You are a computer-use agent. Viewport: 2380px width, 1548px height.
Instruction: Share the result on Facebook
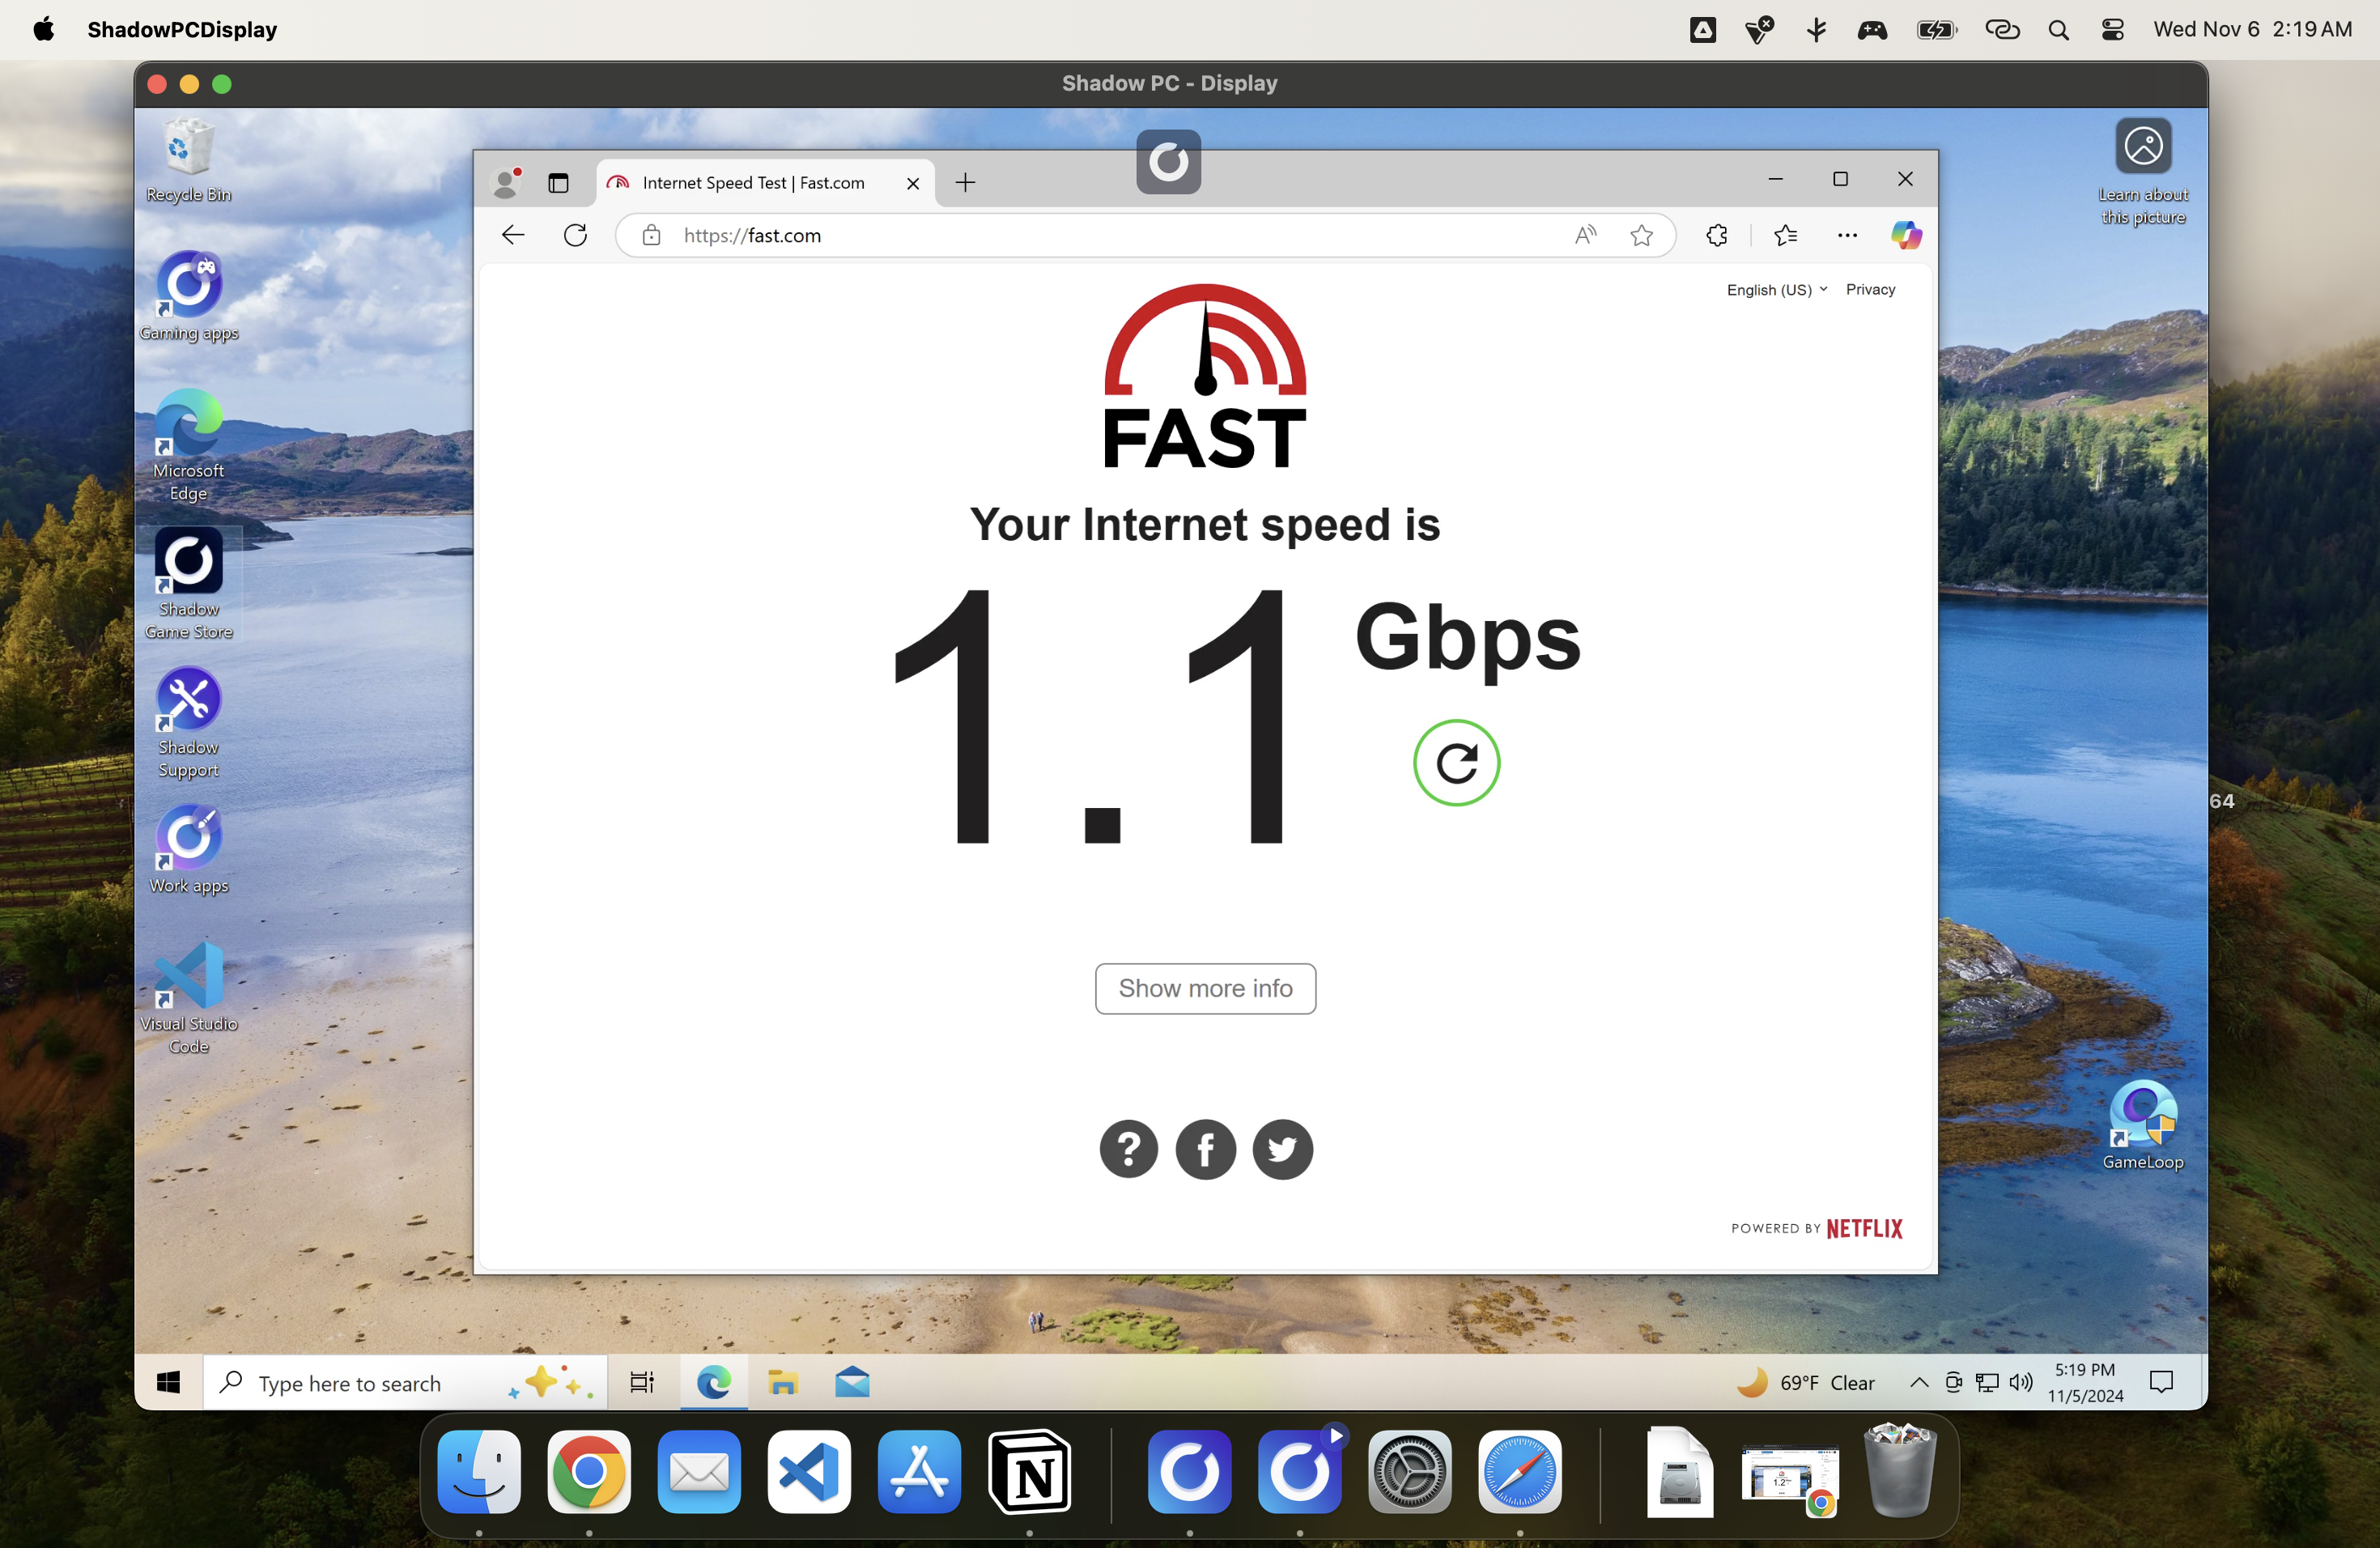click(x=1206, y=1149)
